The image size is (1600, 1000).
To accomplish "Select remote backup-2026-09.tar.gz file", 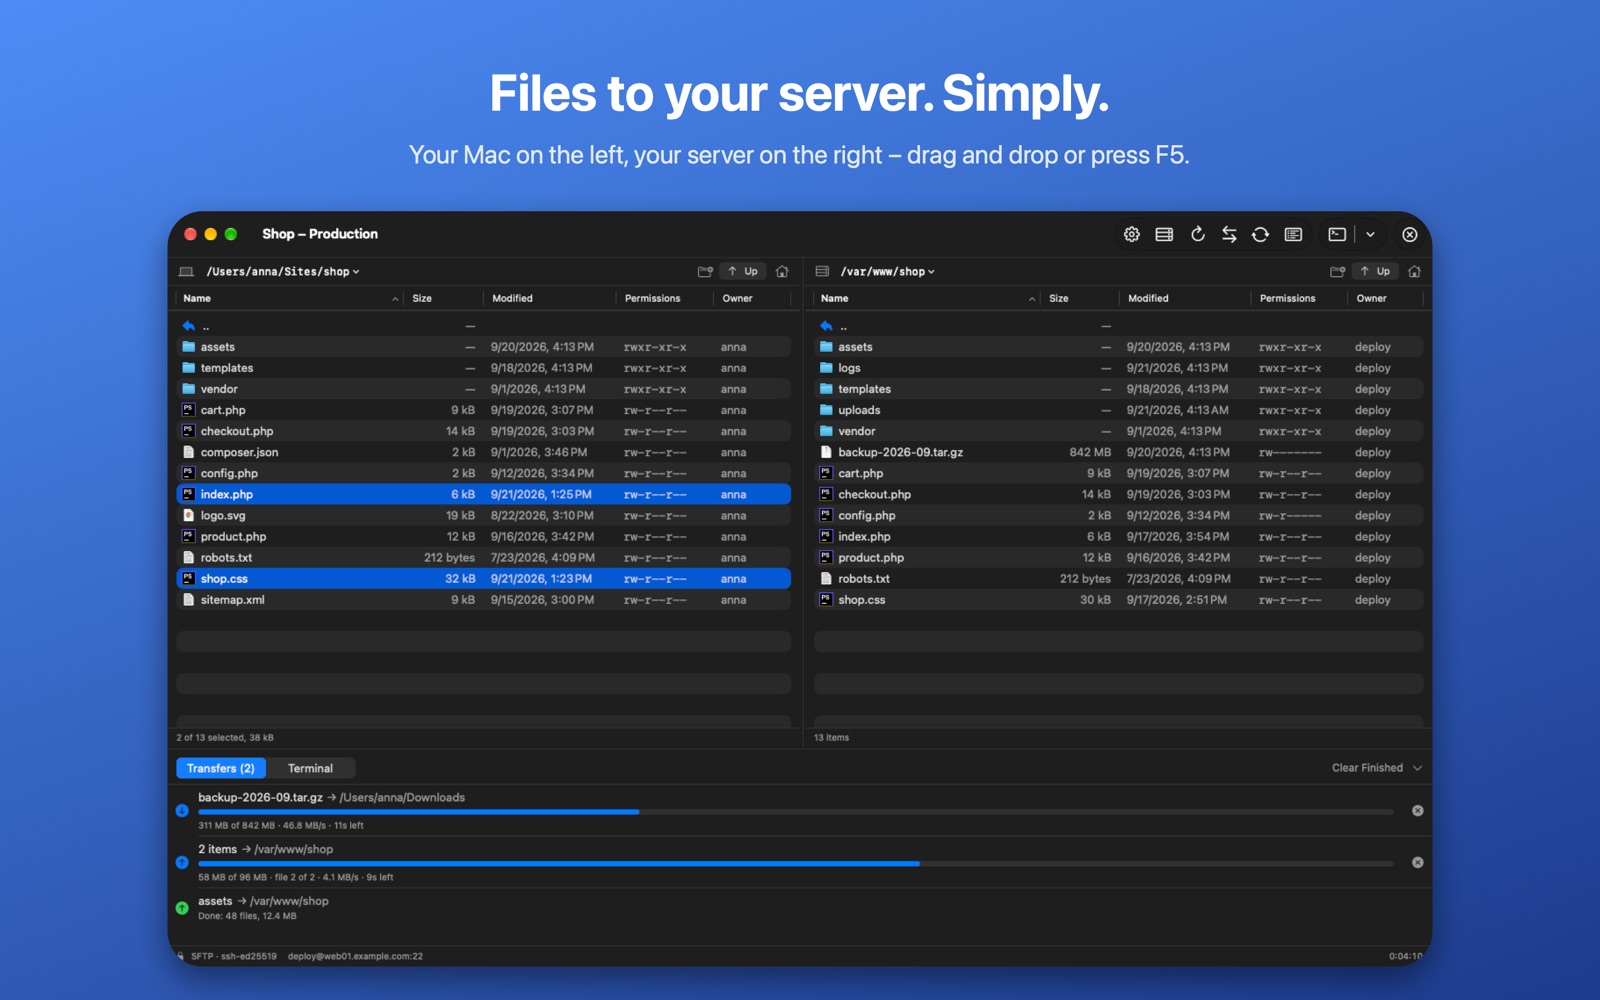I will pos(1118,452).
